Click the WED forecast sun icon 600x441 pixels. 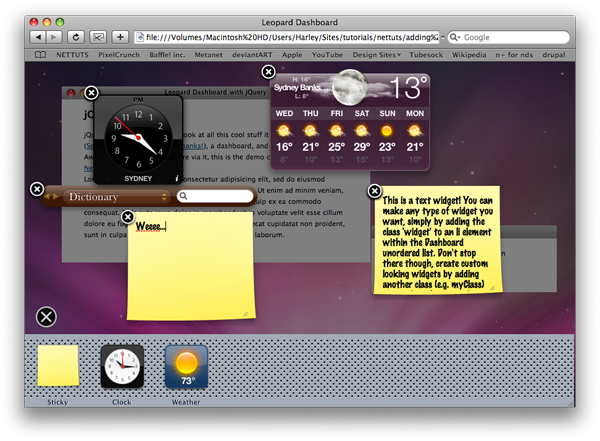click(x=284, y=131)
